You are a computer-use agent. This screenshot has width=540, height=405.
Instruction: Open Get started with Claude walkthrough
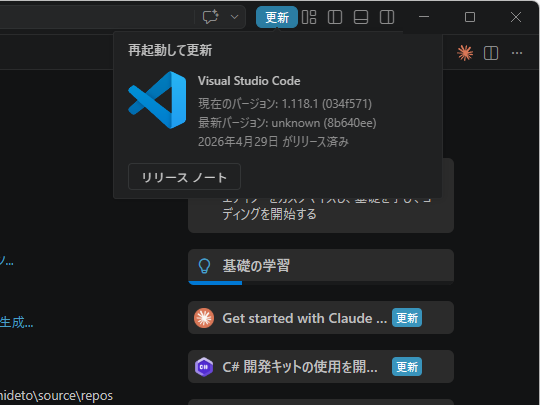tap(321, 318)
